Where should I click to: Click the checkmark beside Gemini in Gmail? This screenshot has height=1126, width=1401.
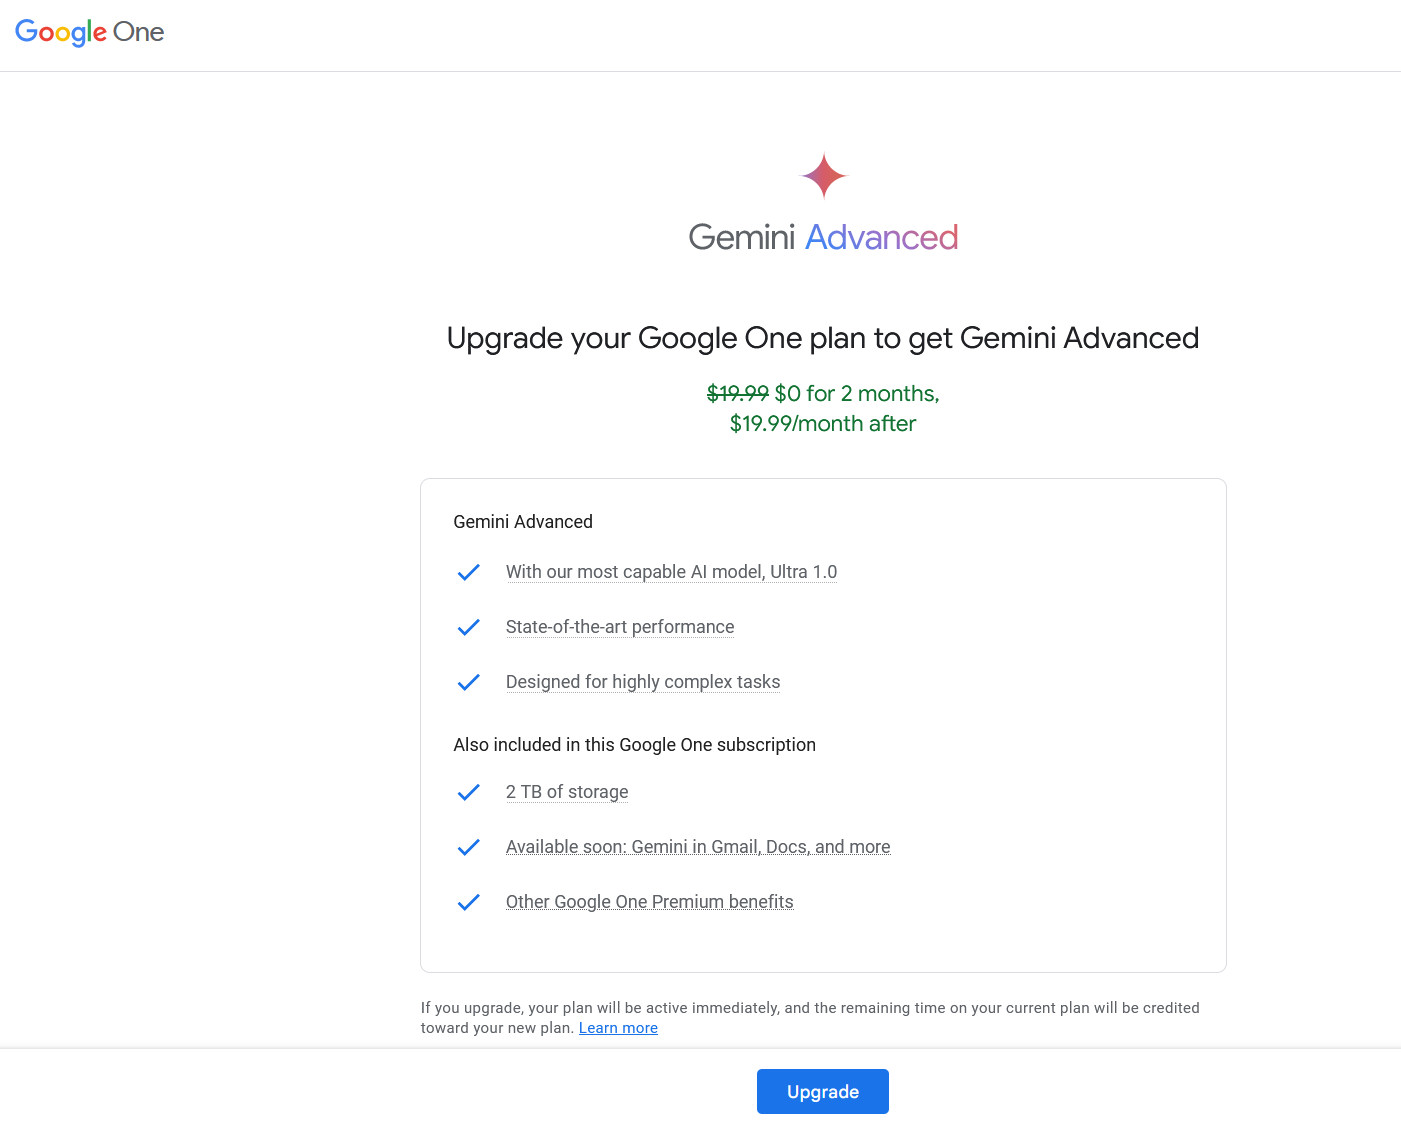[x=468, y=847]
